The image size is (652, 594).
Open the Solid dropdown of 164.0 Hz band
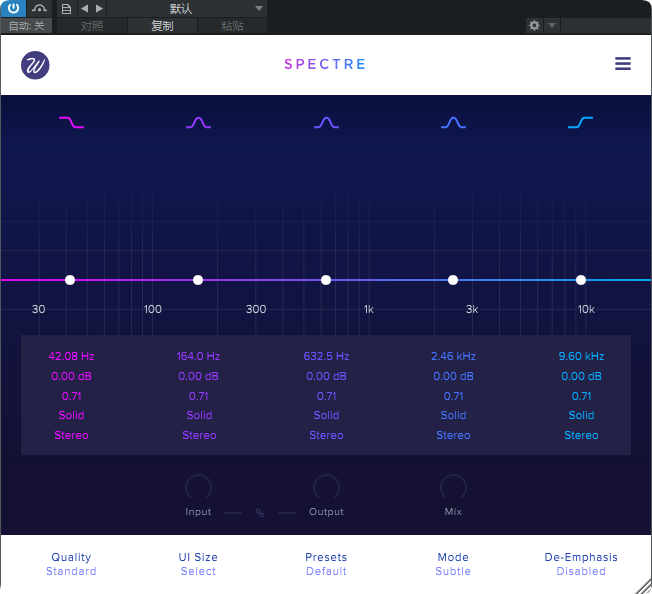click(x=199, y=415)
